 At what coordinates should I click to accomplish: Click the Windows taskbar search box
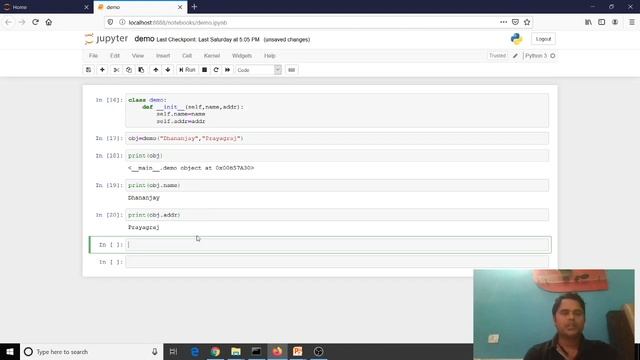point(91,351)
